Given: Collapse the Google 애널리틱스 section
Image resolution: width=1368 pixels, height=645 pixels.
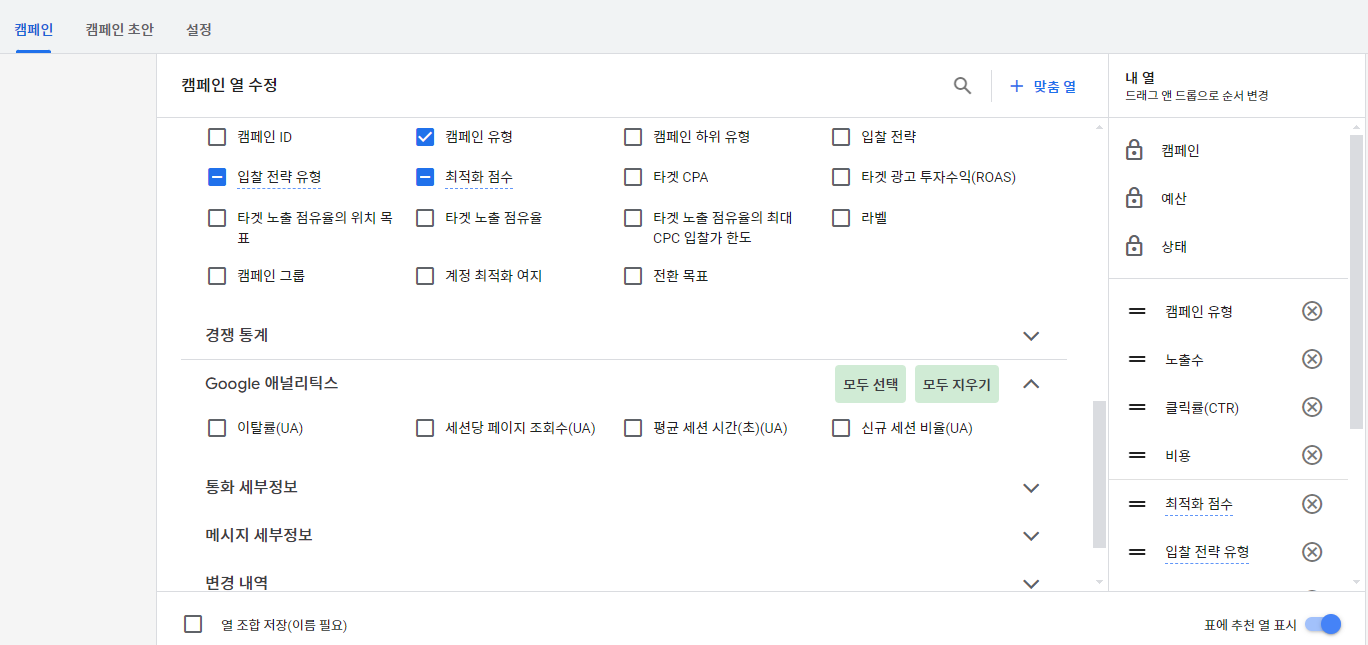Looking at the screenshot, I should tap(1032, 384).
